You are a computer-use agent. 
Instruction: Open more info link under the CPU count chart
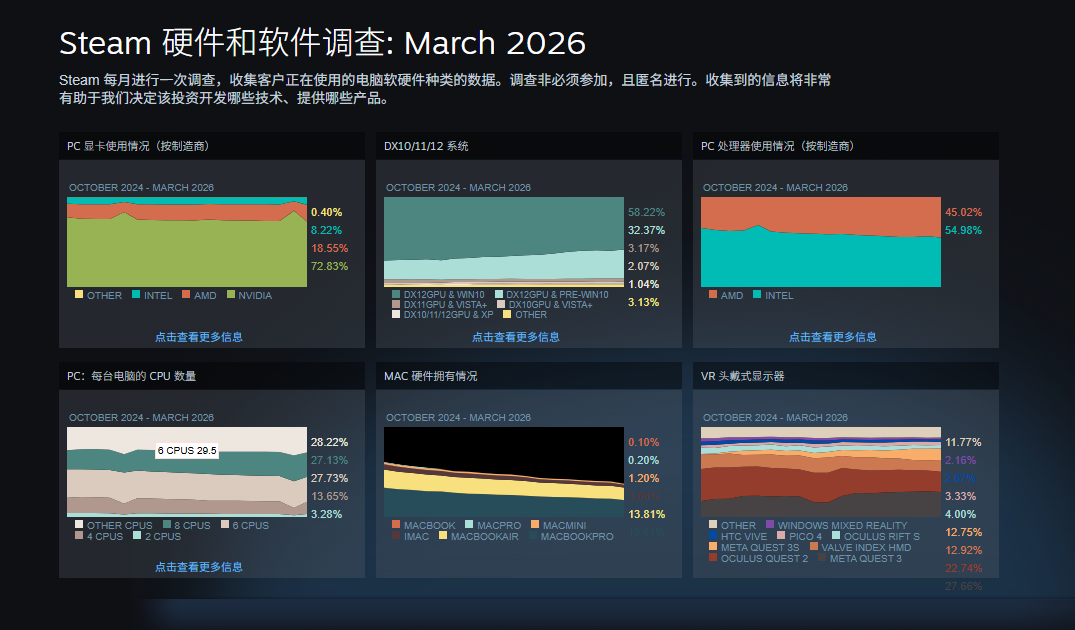point(198,565)
